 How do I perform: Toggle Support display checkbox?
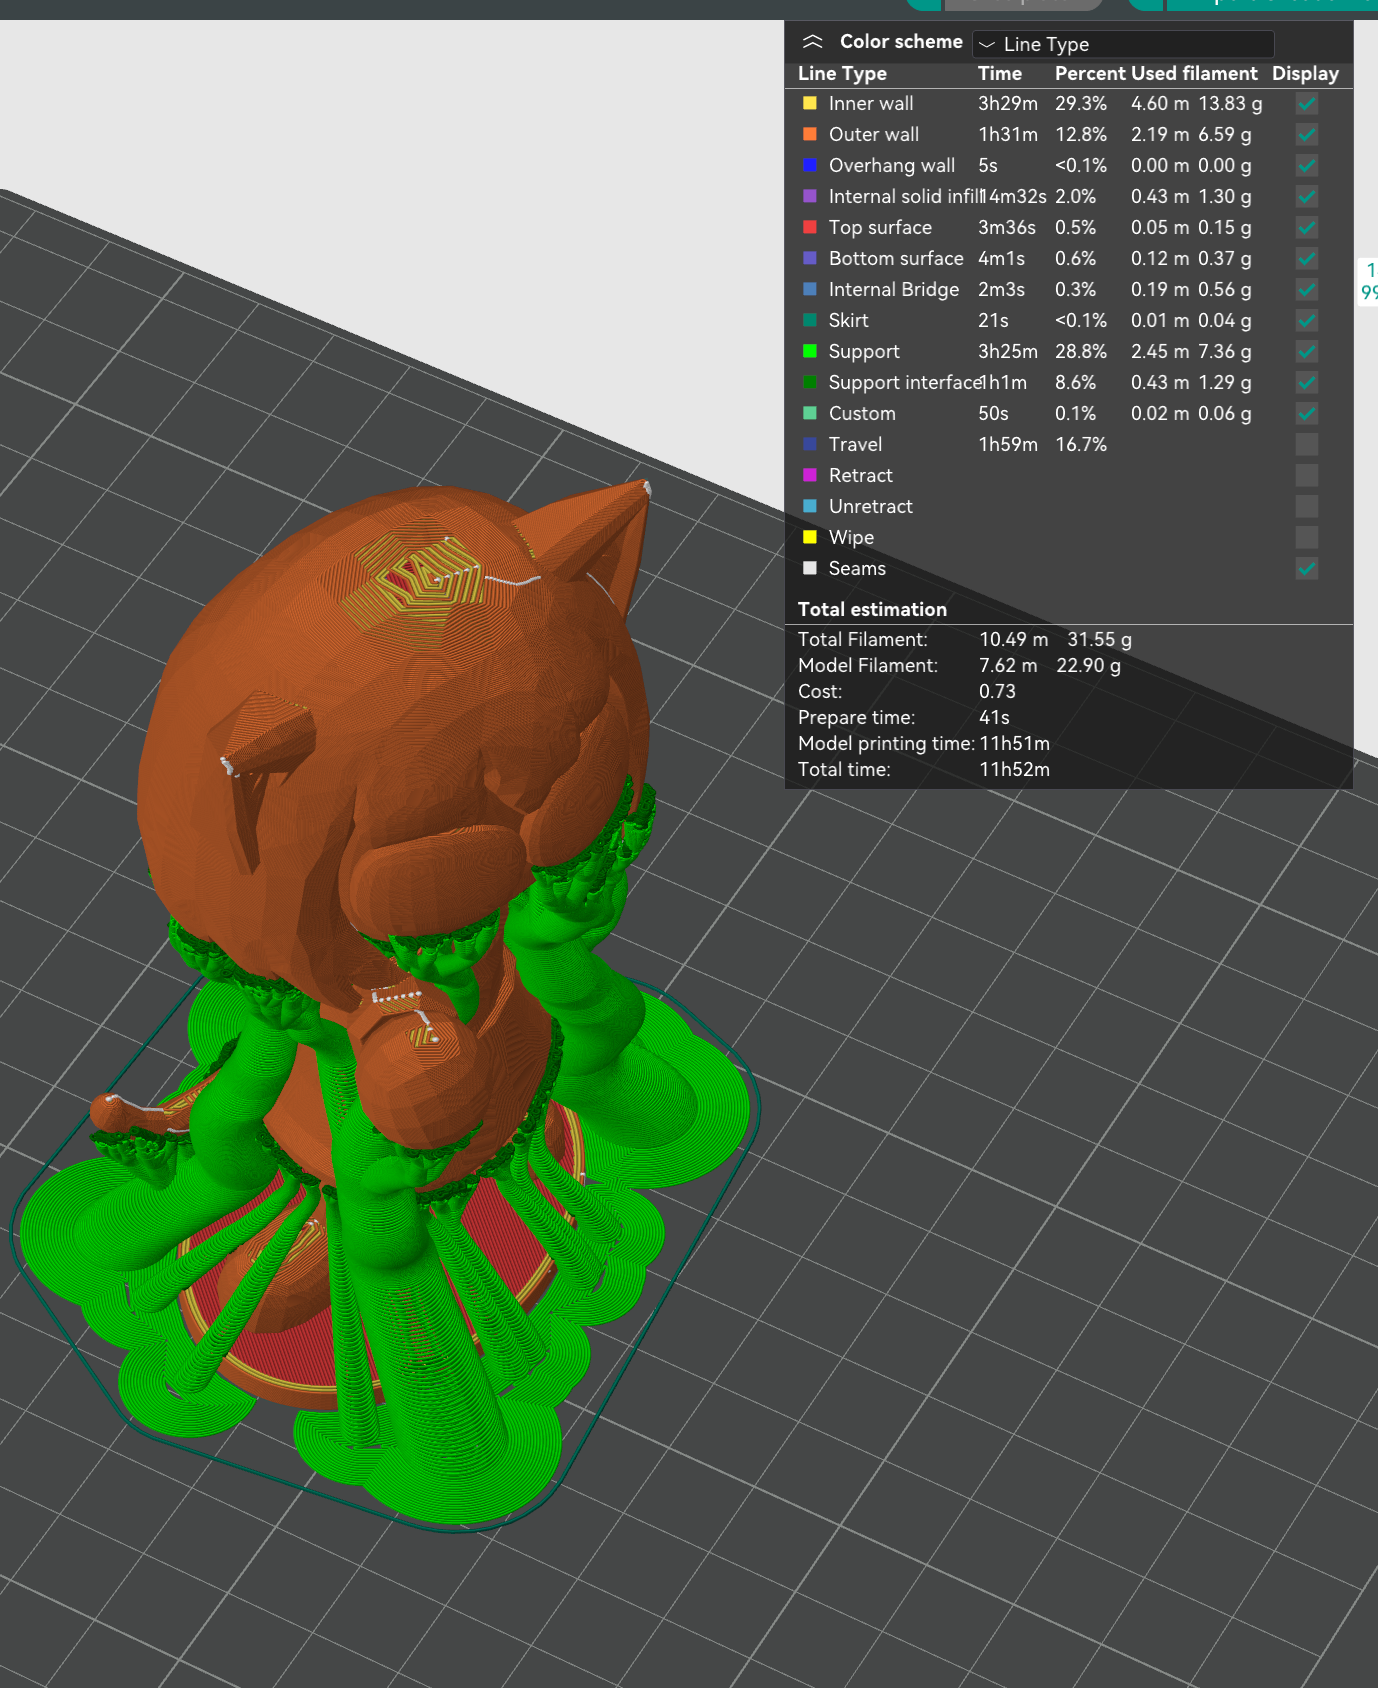1306,351
